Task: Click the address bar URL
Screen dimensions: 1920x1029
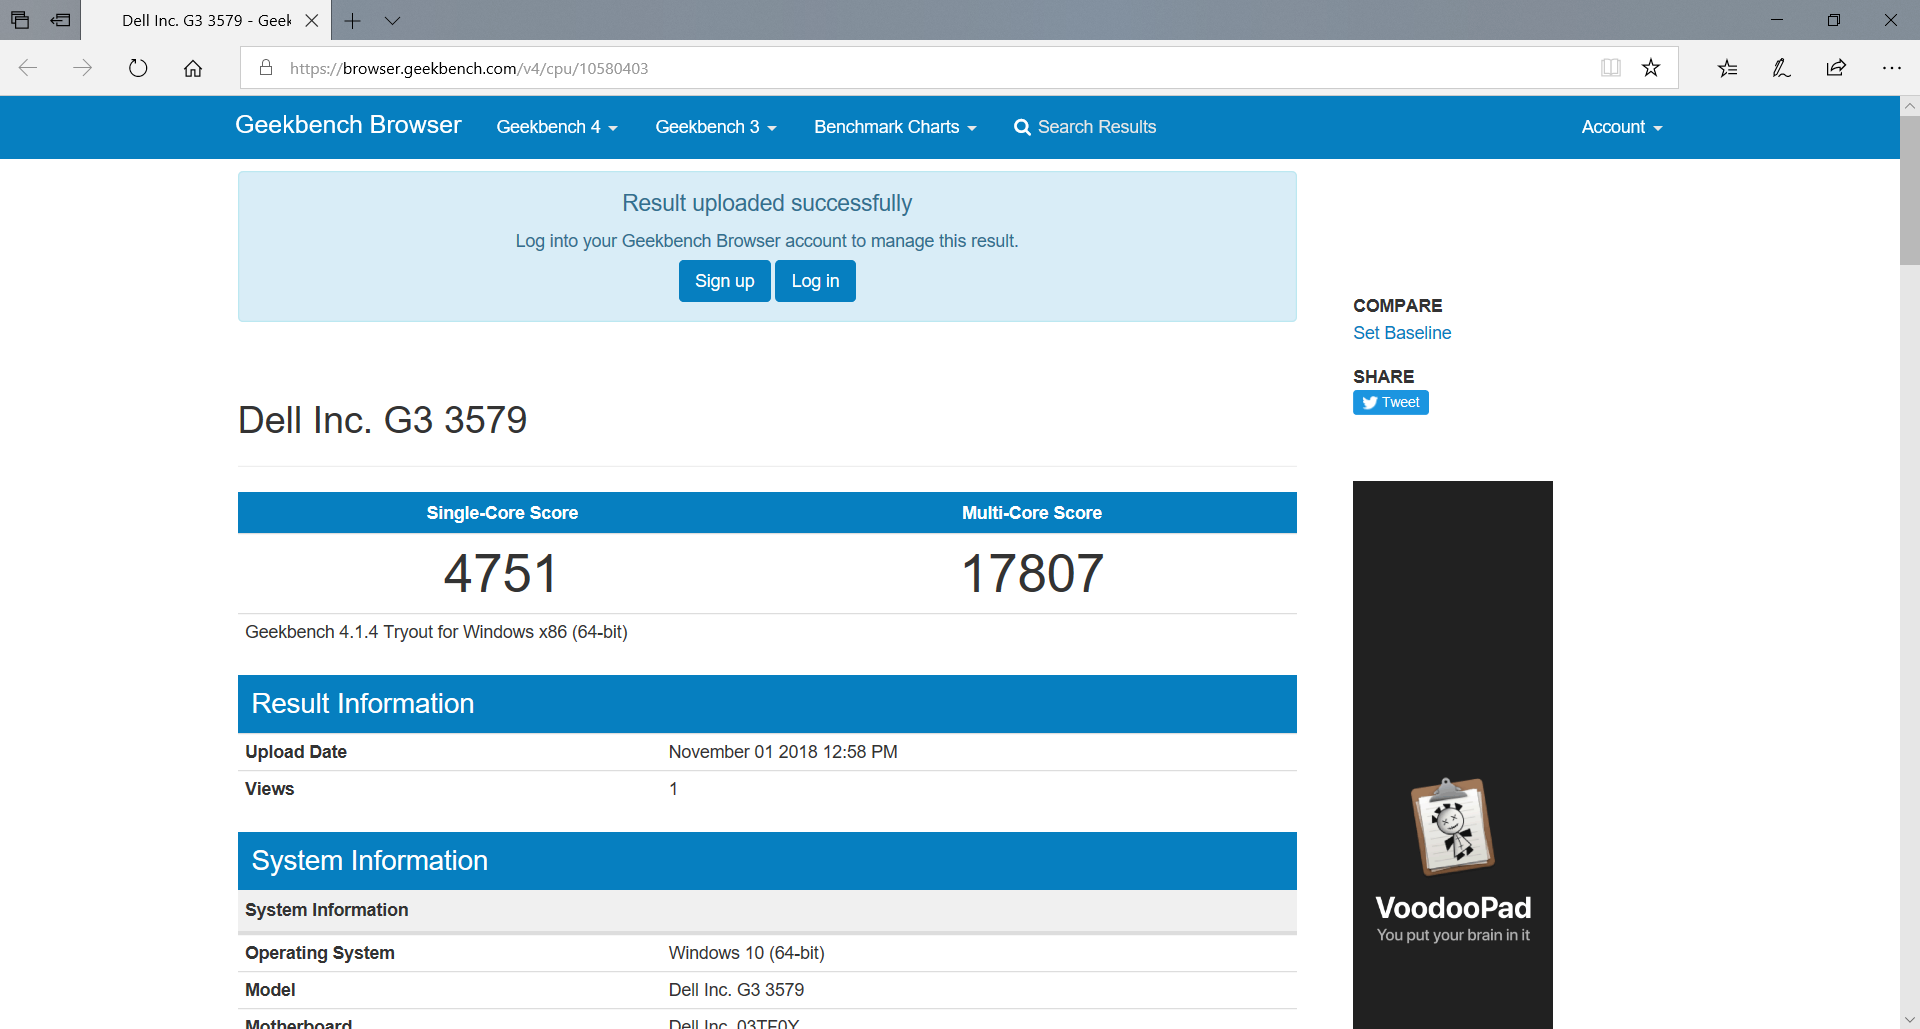Action: click(469, 68)
